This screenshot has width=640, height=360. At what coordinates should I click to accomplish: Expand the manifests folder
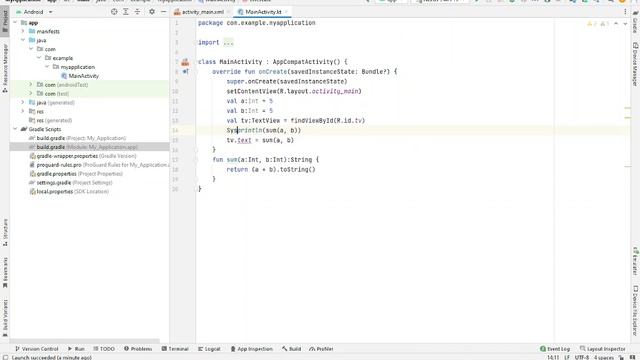coord(23,31)
